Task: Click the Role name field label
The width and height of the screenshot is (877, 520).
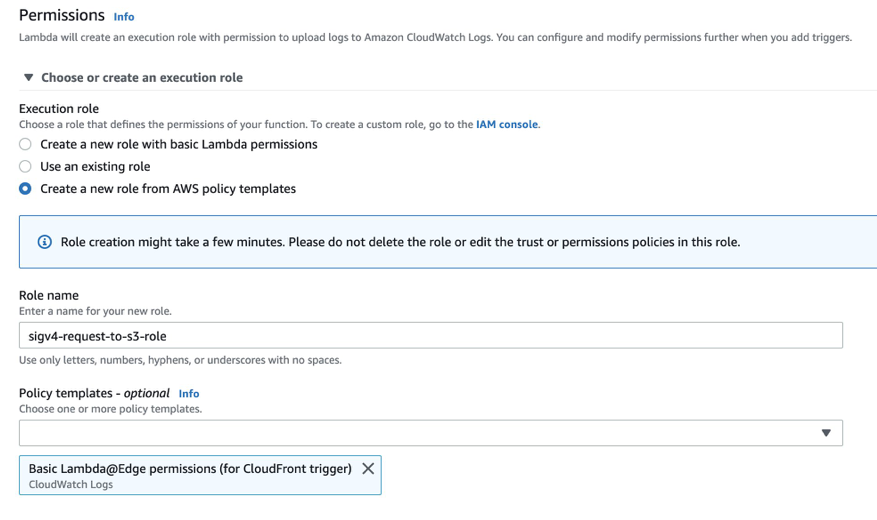Action: pyautogui.click(x=49, y=296)
